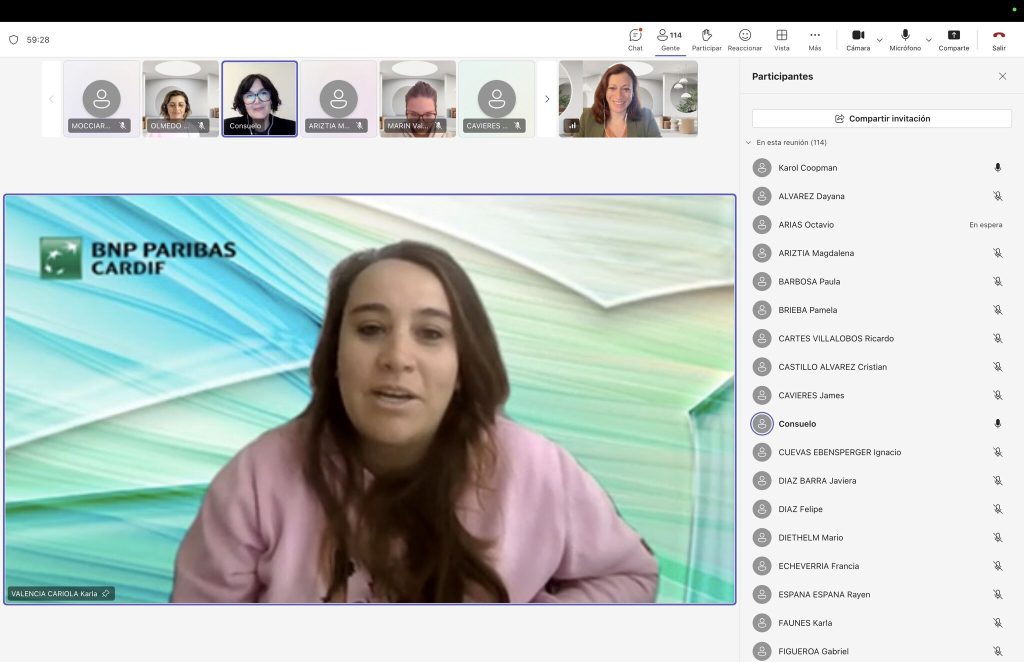Collapse the 'En esta reunión (114)' section
Image resolution: width=1024 pixels, height=662 pixels.
click(x=748, y=142)
